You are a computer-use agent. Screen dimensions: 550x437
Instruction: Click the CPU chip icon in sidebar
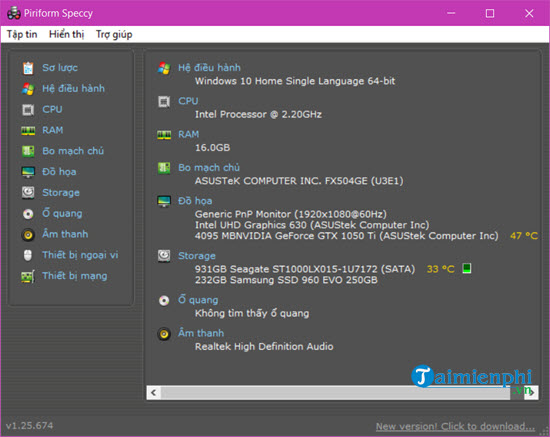pos(28,109)
